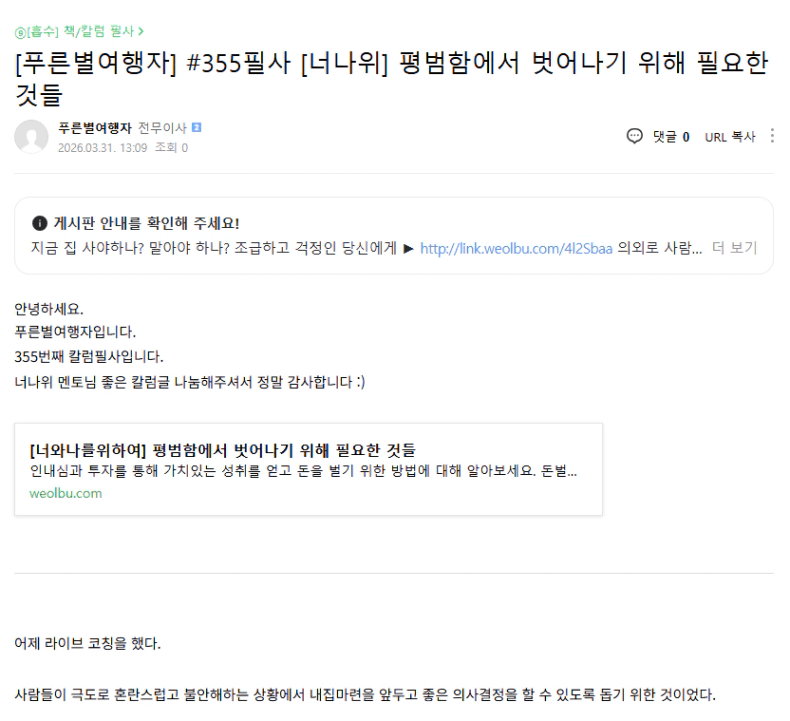Click the breadcrumb chevron arrow
Screen dimensions: 790x721
[x=141, y=32]
